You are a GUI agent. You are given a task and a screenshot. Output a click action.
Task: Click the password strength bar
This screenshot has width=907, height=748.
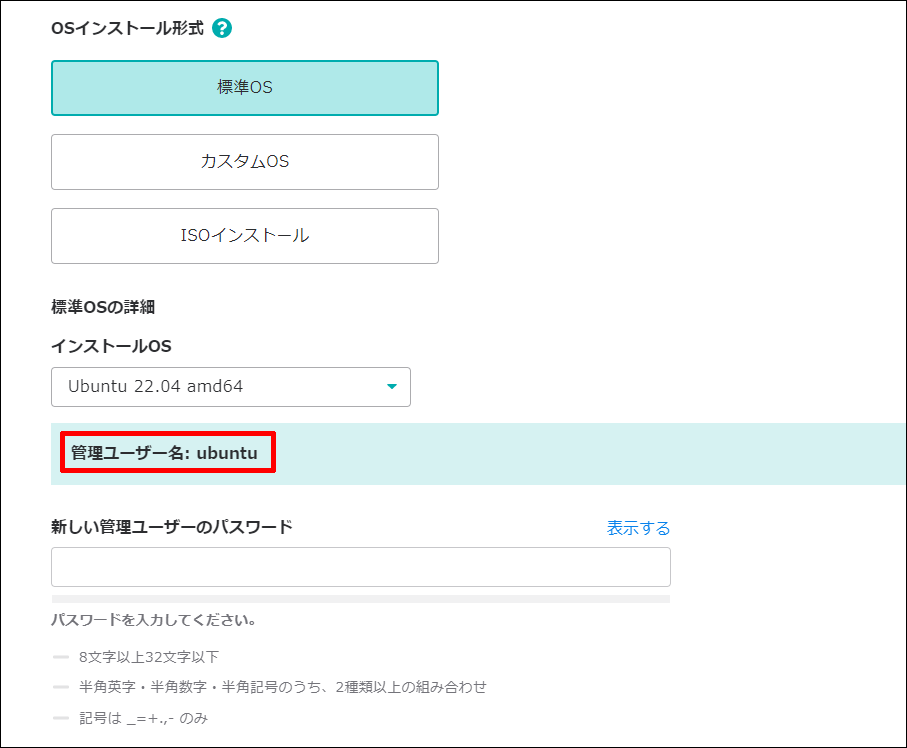(360, 599)
